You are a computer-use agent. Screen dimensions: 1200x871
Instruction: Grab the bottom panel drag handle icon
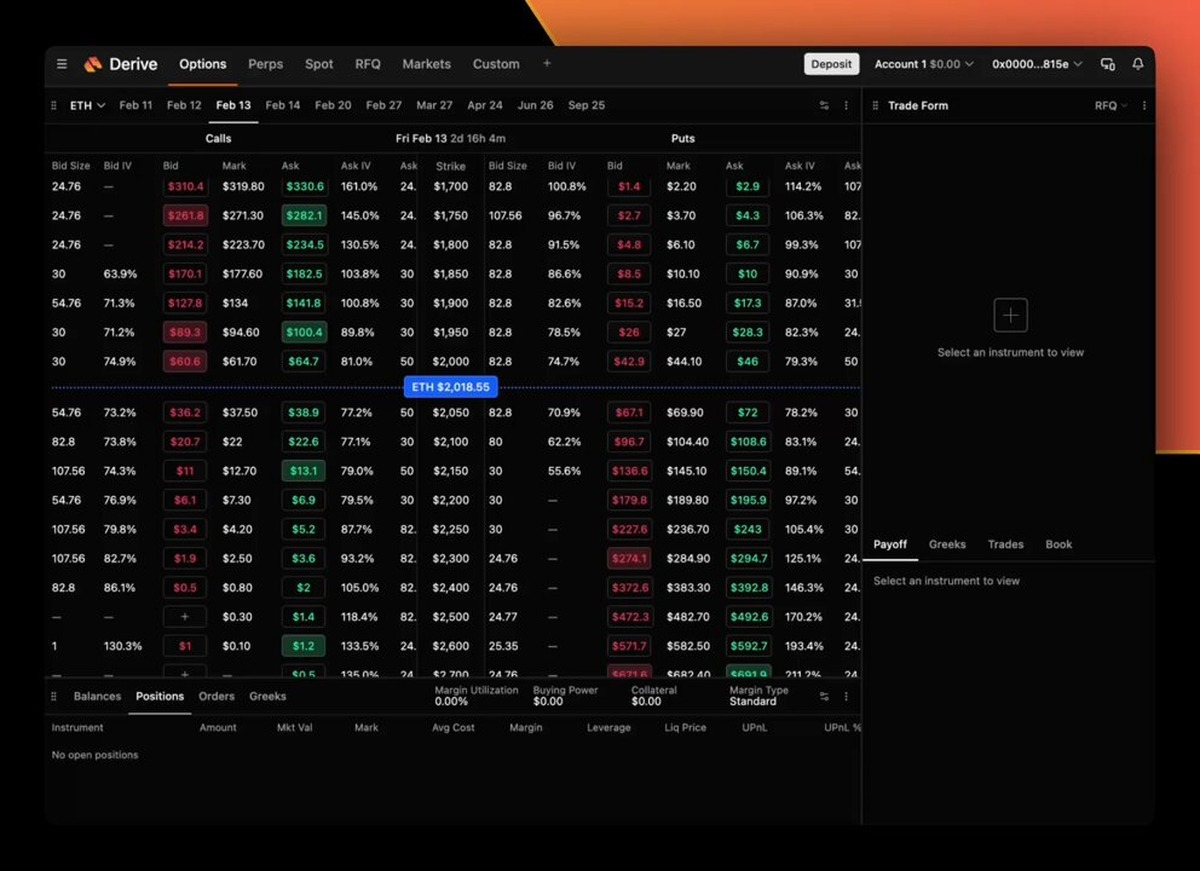56,696
